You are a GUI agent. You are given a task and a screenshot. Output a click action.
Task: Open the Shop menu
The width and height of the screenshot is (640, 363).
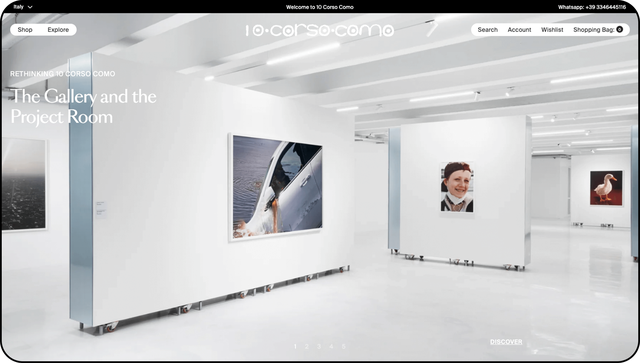[x=25, y=29]
